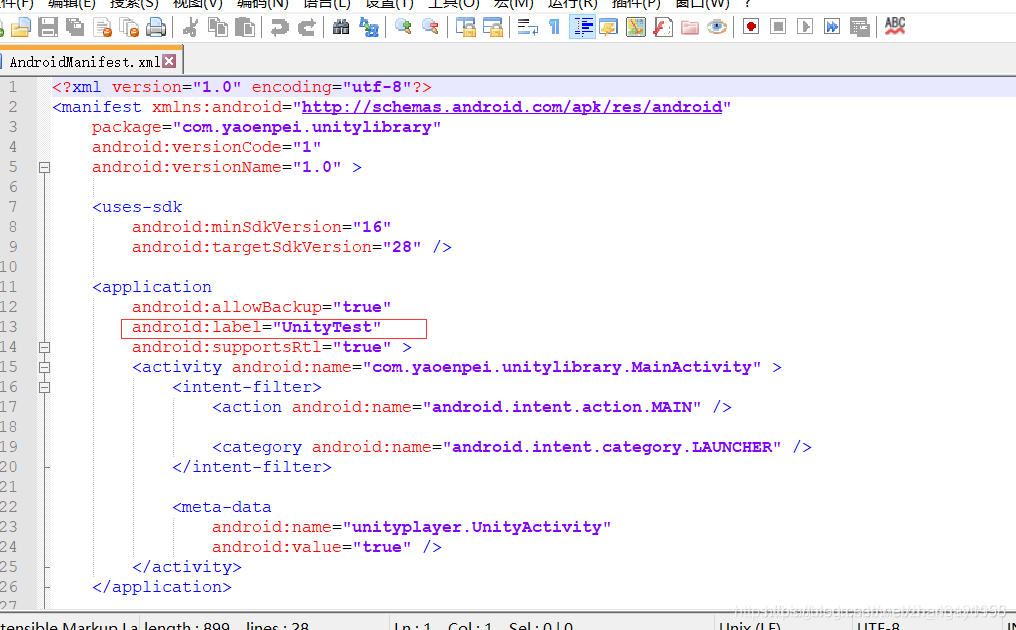Redo the last undone edit
This screenshot has width=1016, height=630.
tap(306, 27)
